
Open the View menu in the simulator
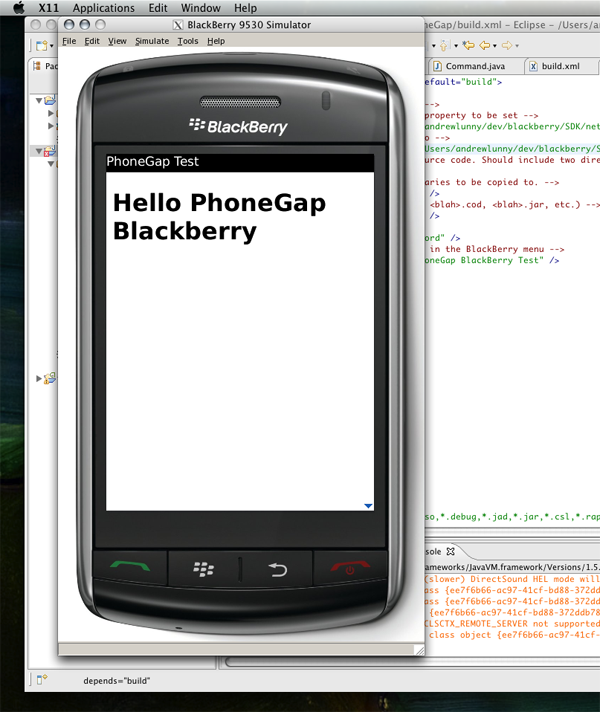coord(117,41)
